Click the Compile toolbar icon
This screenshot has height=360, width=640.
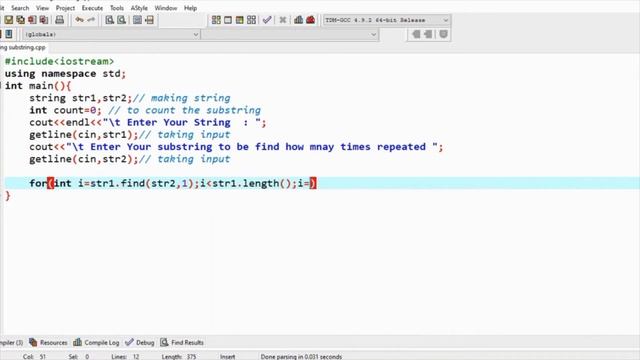pos(216,20)
